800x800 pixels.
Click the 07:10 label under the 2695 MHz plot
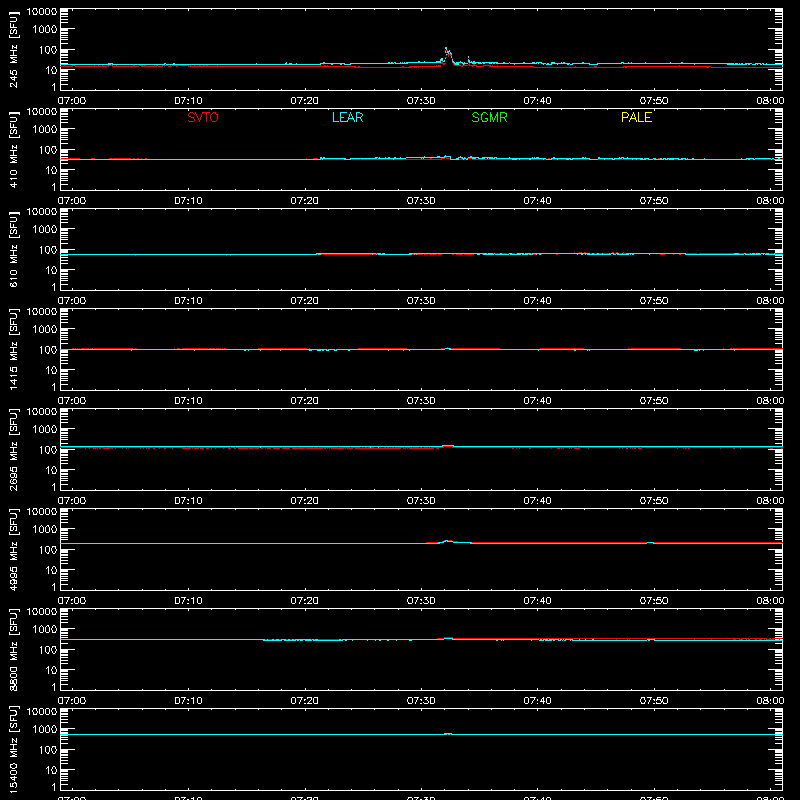tap(188, 501)
